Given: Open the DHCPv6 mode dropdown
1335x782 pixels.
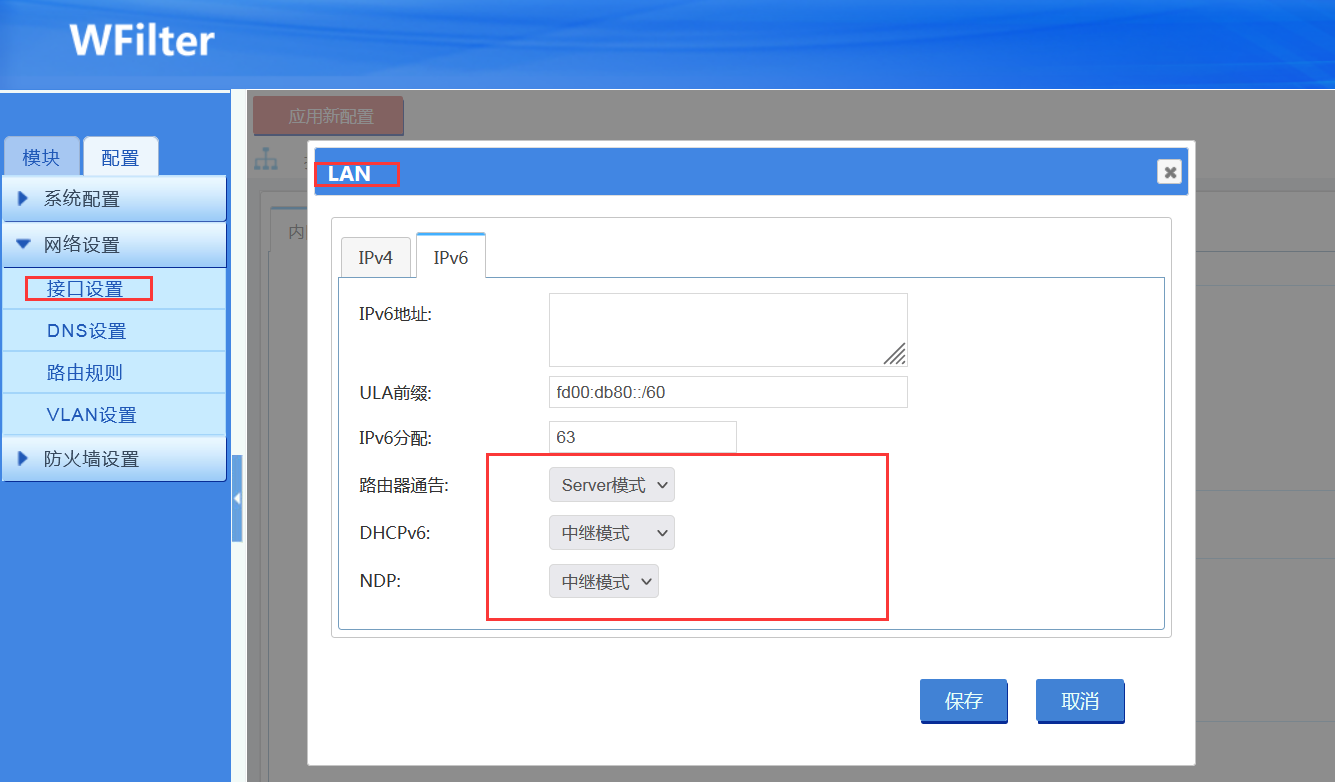Looking at the screenshot, I should (x=611, y=533).
